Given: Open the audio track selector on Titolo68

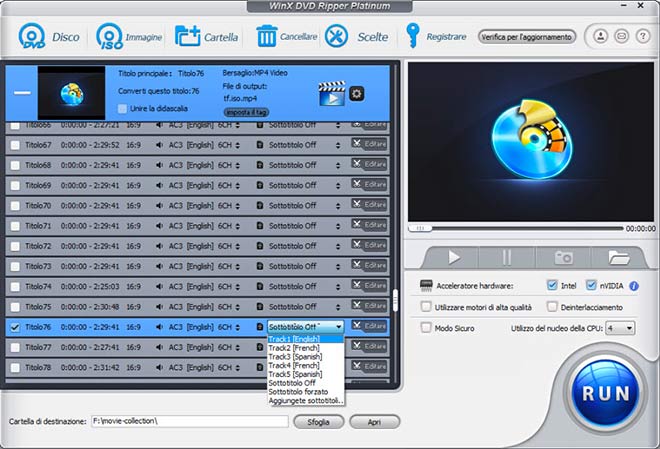Looking at the screenshot, I should tap(237, 165).
